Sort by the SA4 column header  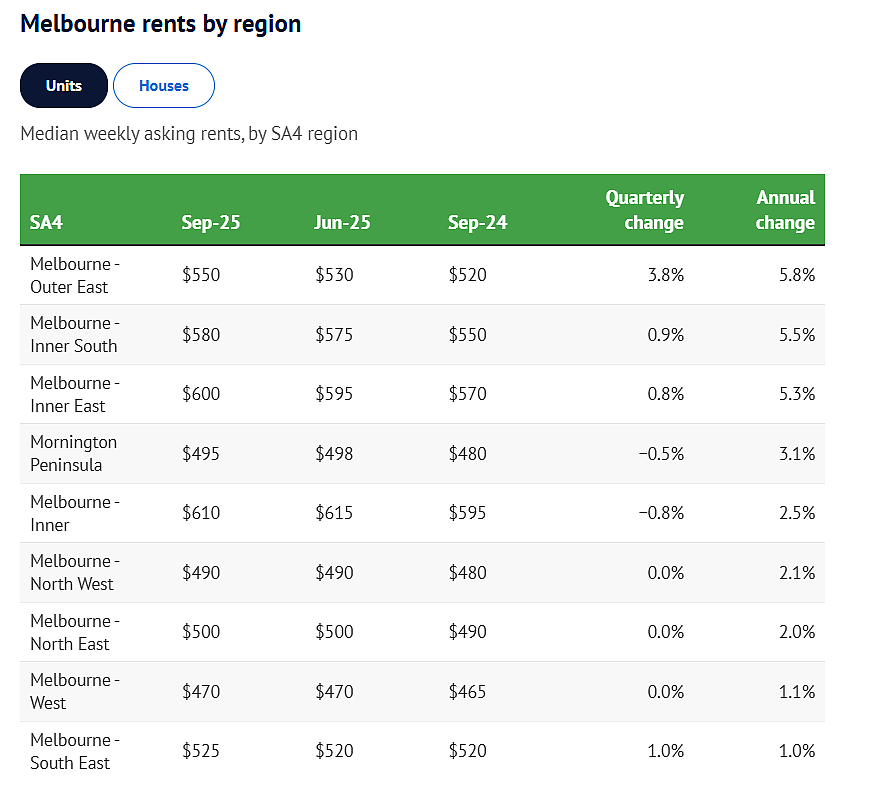pos(46,222)
